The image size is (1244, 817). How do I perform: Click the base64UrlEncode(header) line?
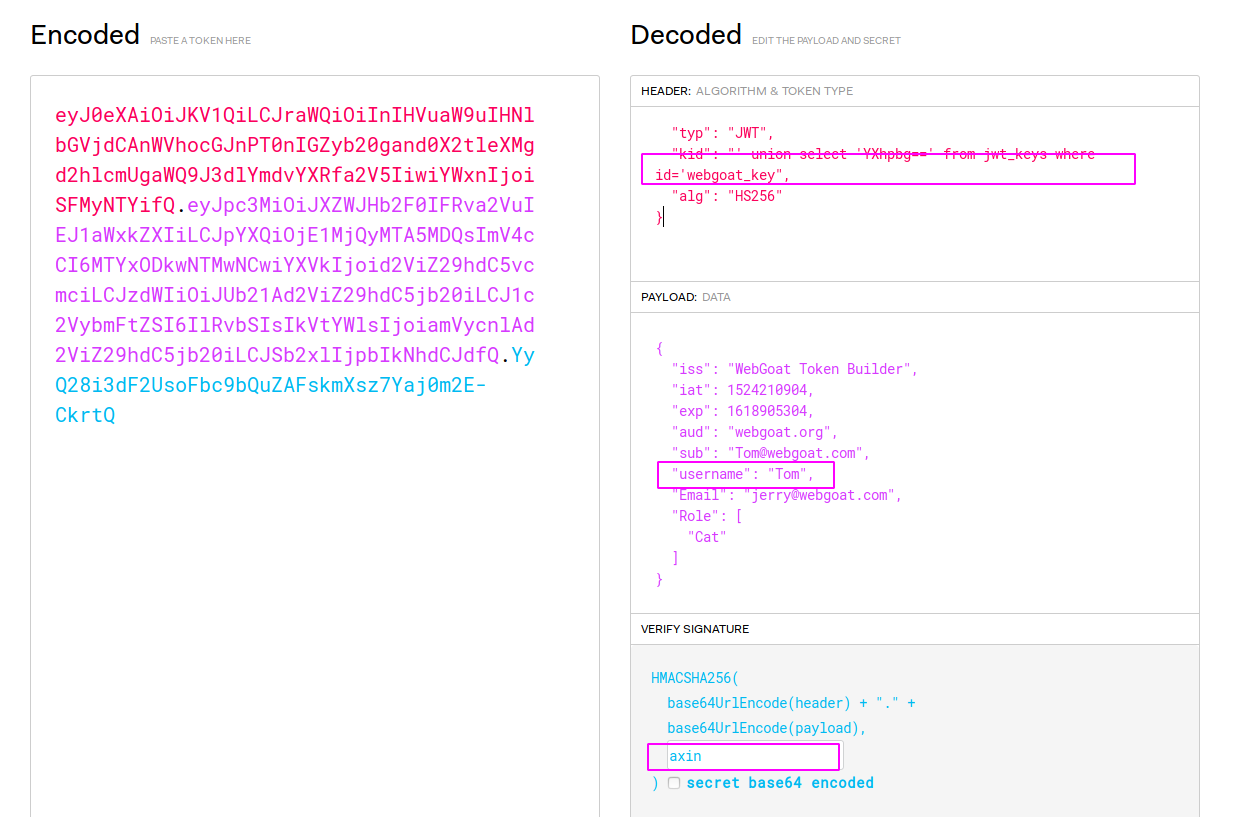click(x=791, y=703)
